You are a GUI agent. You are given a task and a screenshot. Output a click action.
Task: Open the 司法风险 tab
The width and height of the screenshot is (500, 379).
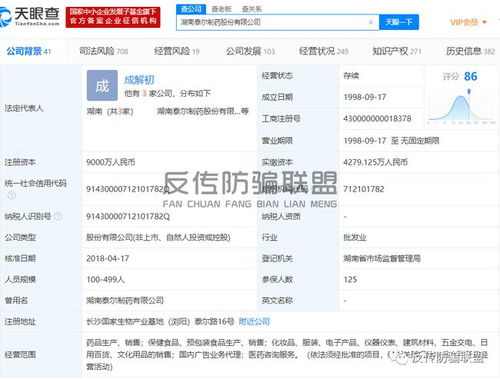point(104,51)
